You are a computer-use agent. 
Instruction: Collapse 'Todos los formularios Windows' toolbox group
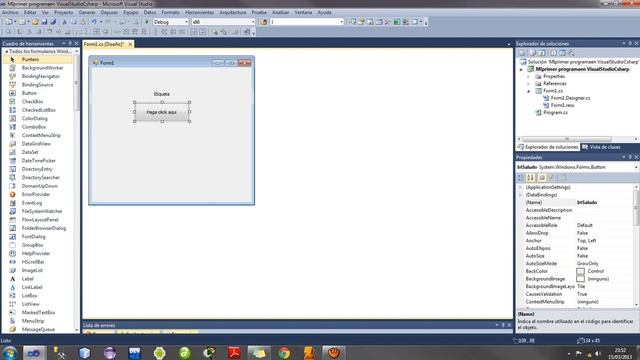pyautogui.click(x=6, y=51)
